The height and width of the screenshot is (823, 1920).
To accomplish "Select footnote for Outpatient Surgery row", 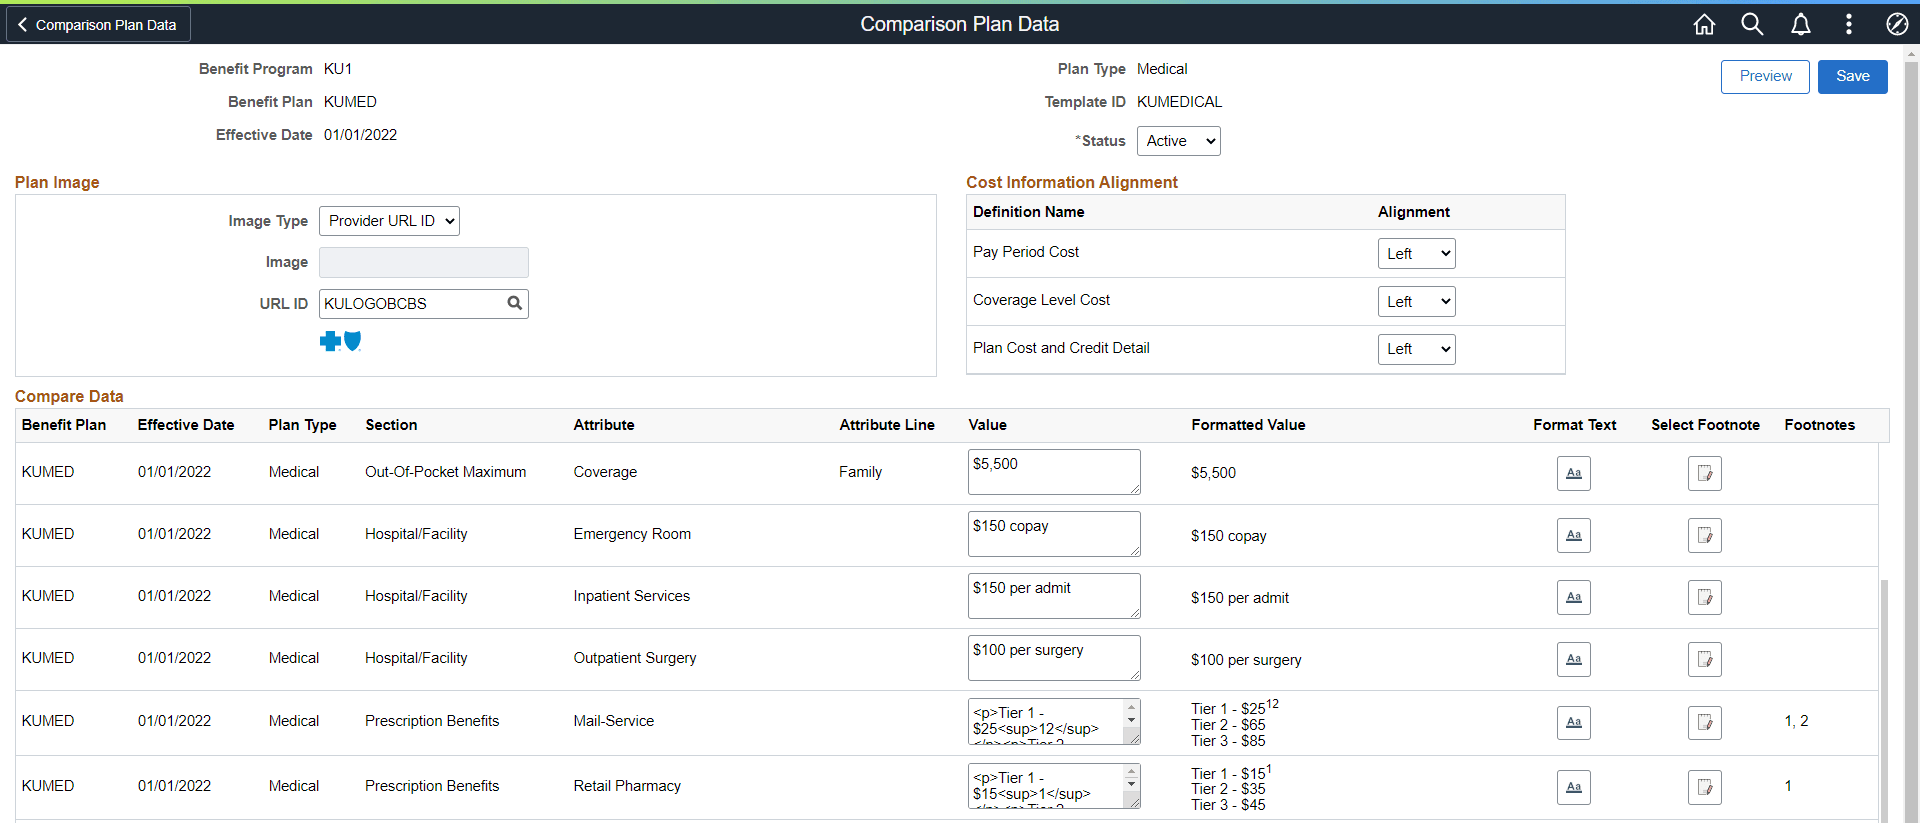I will pyautogui.click(x=1704, y=659).
